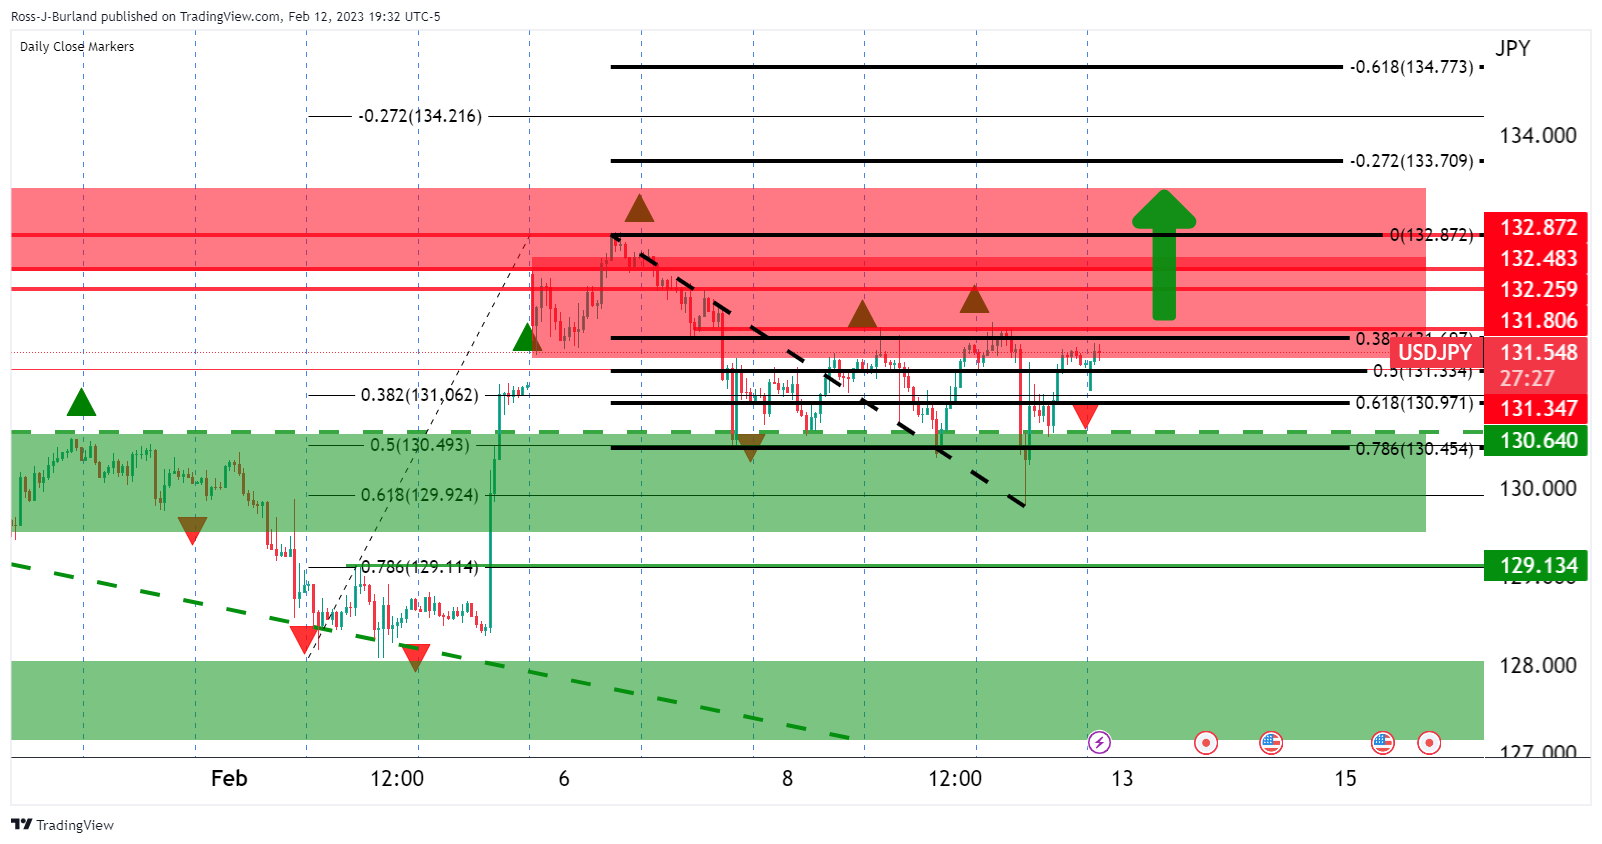Select the 0.786(129.114) retracement label
The width and height of the screenshot is (1602, 844).
click(419, 567)
